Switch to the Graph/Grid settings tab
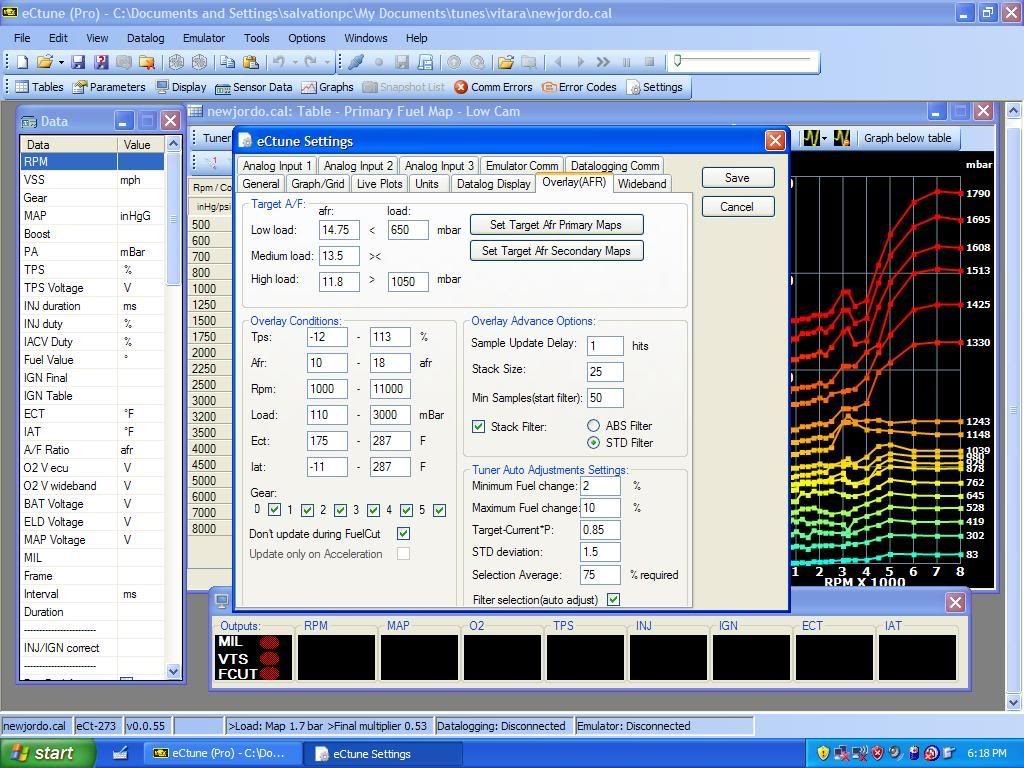Screen dimensions: 1024x768 click(317, 184)
